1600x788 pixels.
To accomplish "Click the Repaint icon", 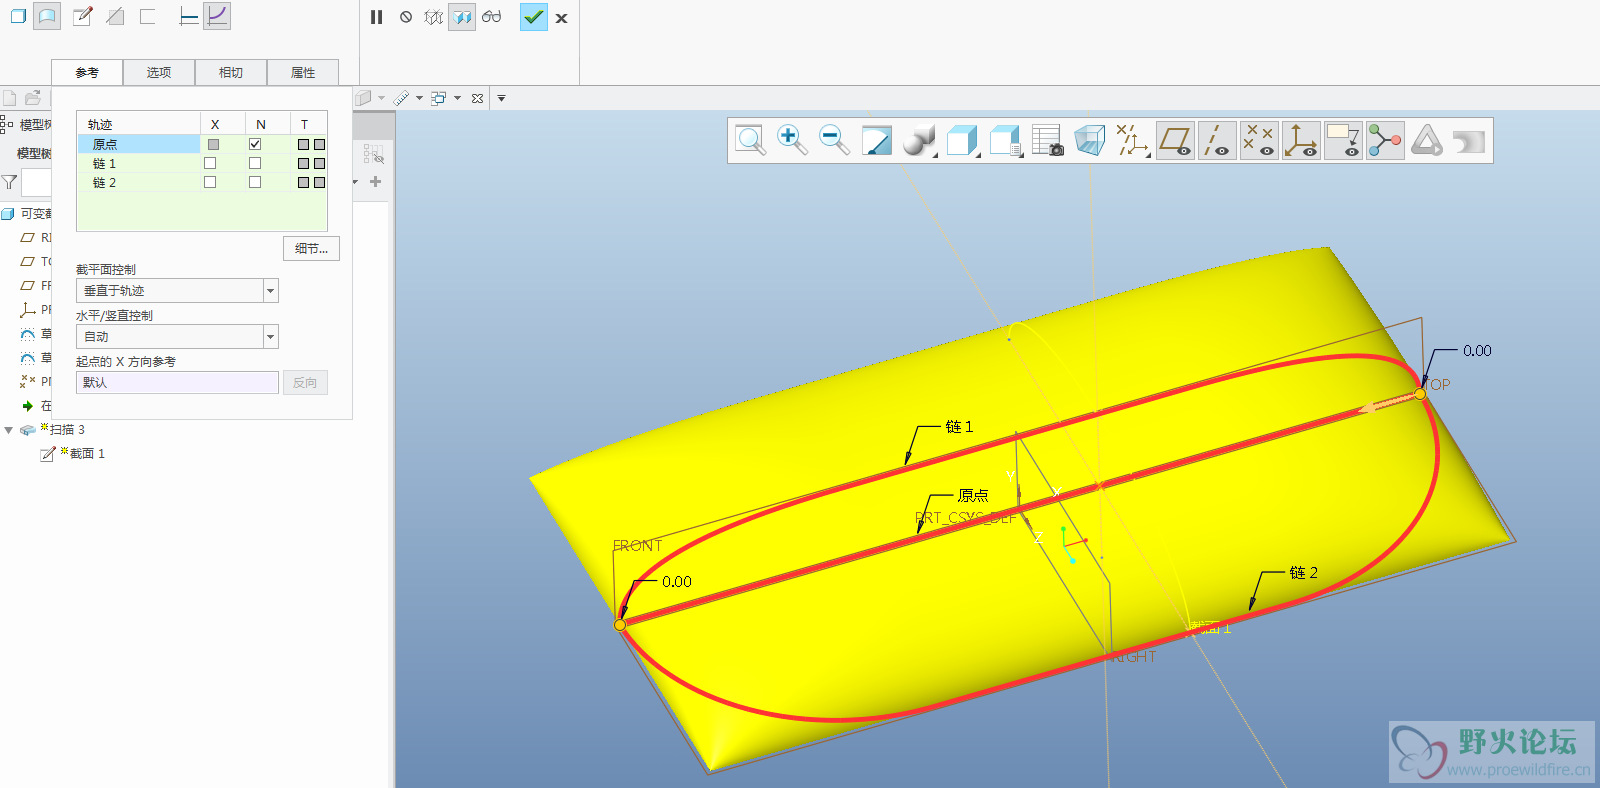I will pyautogui.click(x=877, y=141).
